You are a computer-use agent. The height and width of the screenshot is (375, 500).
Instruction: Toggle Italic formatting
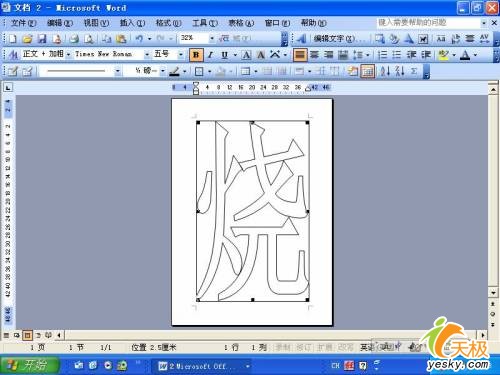[210, 55]
